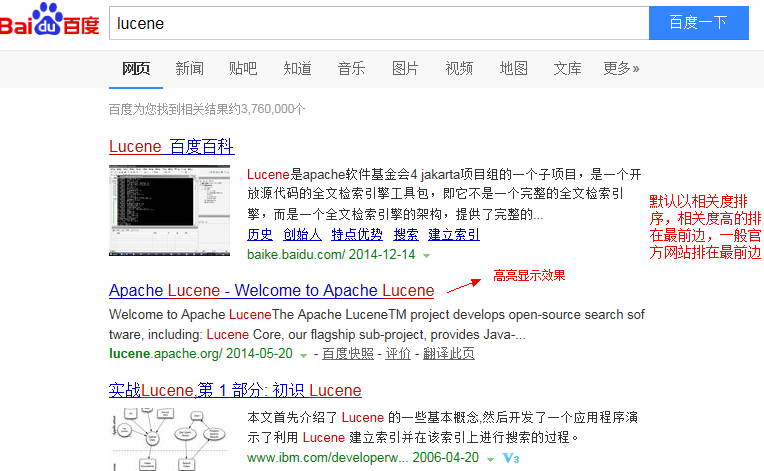The image size is (764, 471).
Task: Click the lucene.apache.org/ 2014-05-20 URL text
Action: (x=201, y=354)
